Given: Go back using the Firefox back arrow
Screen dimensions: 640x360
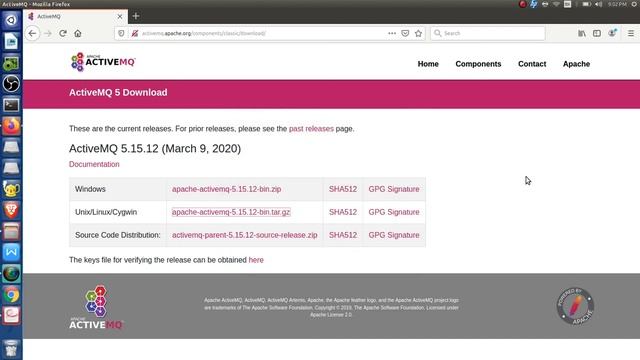Looking at the screenshot, I should click(x=32, y=33).
